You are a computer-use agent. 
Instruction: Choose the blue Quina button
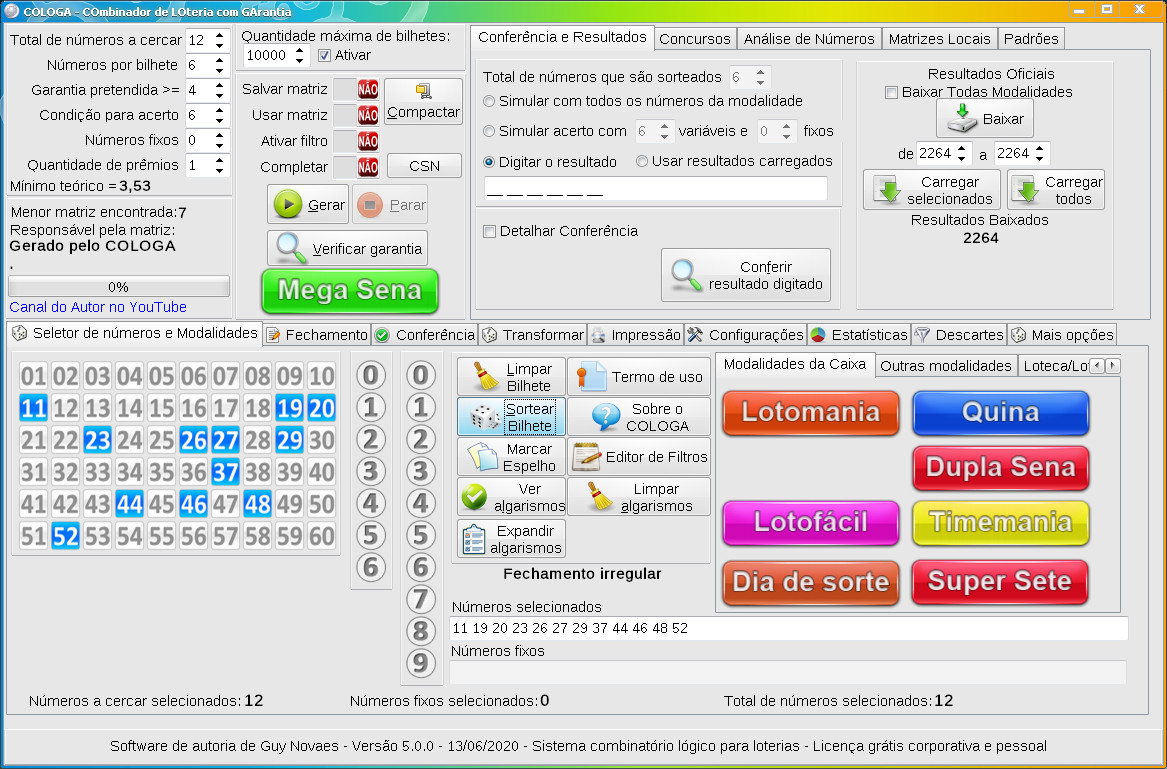[1000, 412]
